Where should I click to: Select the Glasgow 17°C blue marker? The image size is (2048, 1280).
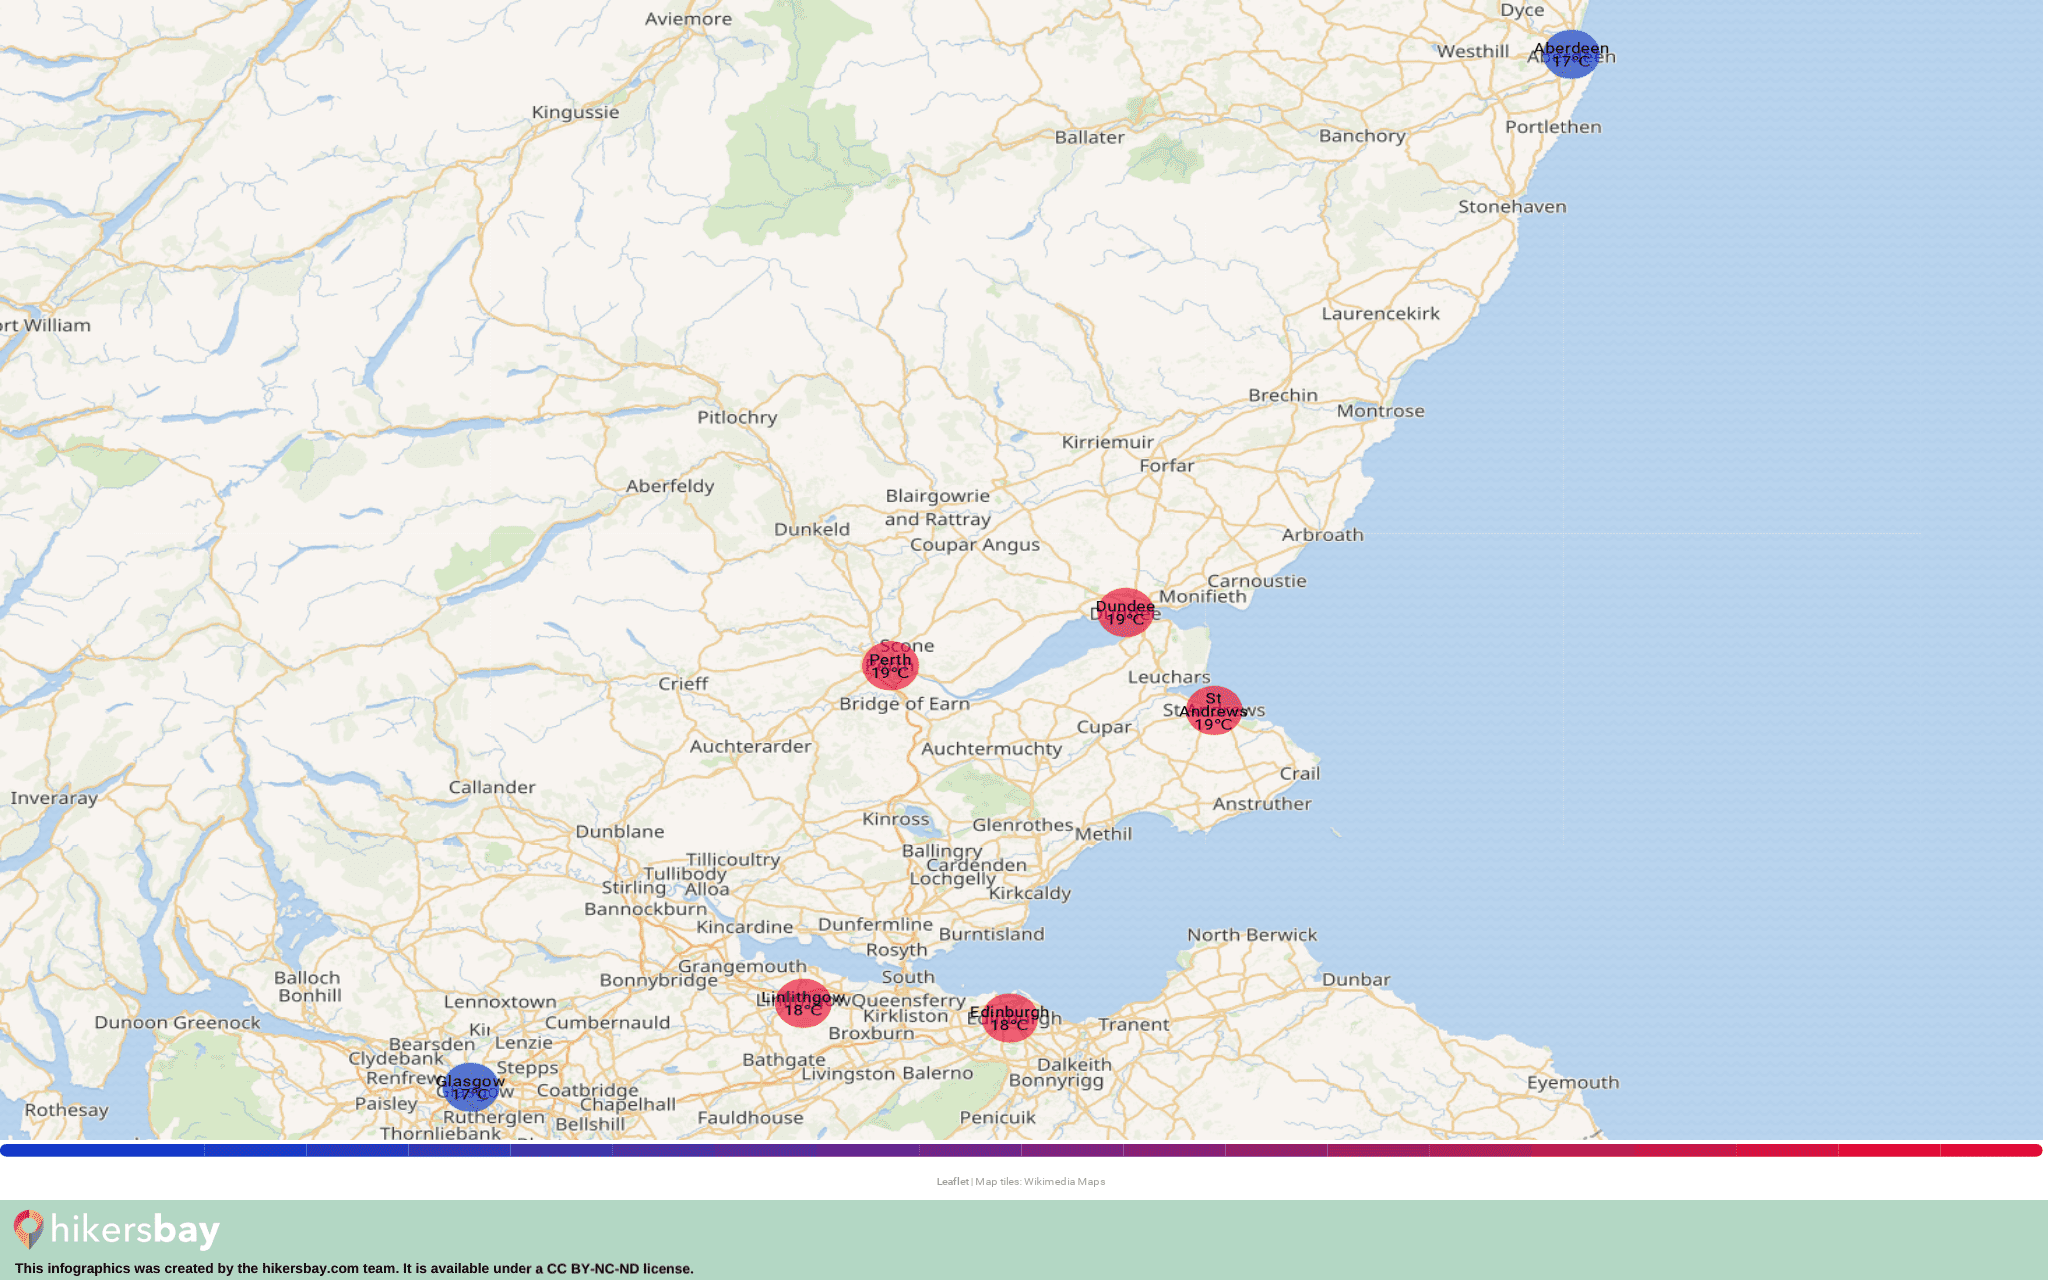click(470, 1087)
